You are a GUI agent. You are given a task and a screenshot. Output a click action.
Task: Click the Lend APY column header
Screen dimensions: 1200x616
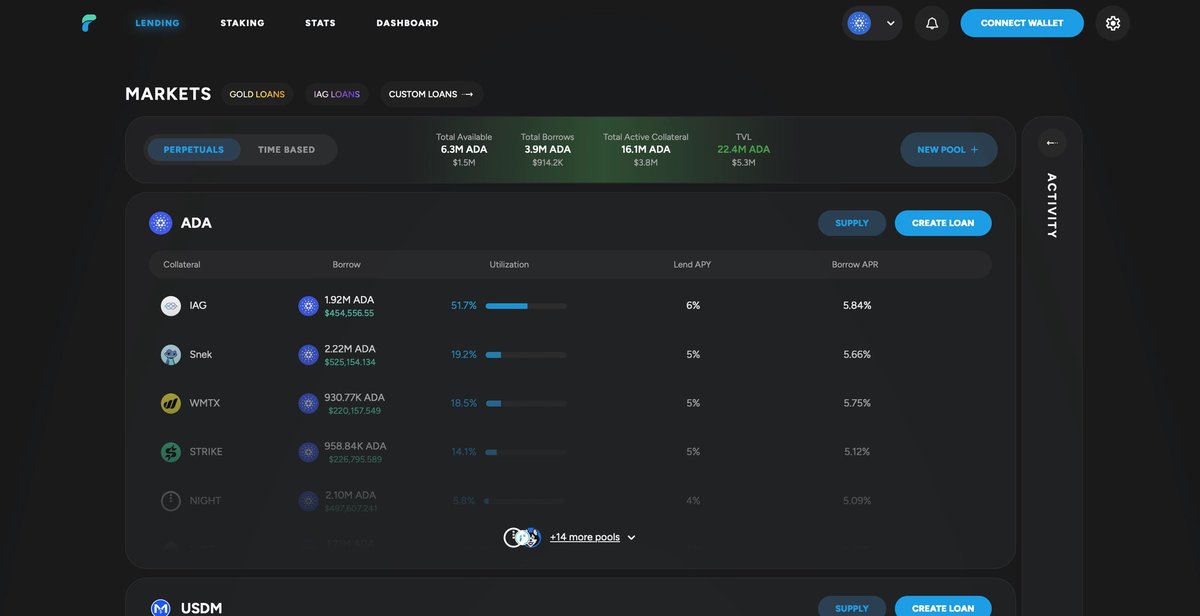pos(693,265)
